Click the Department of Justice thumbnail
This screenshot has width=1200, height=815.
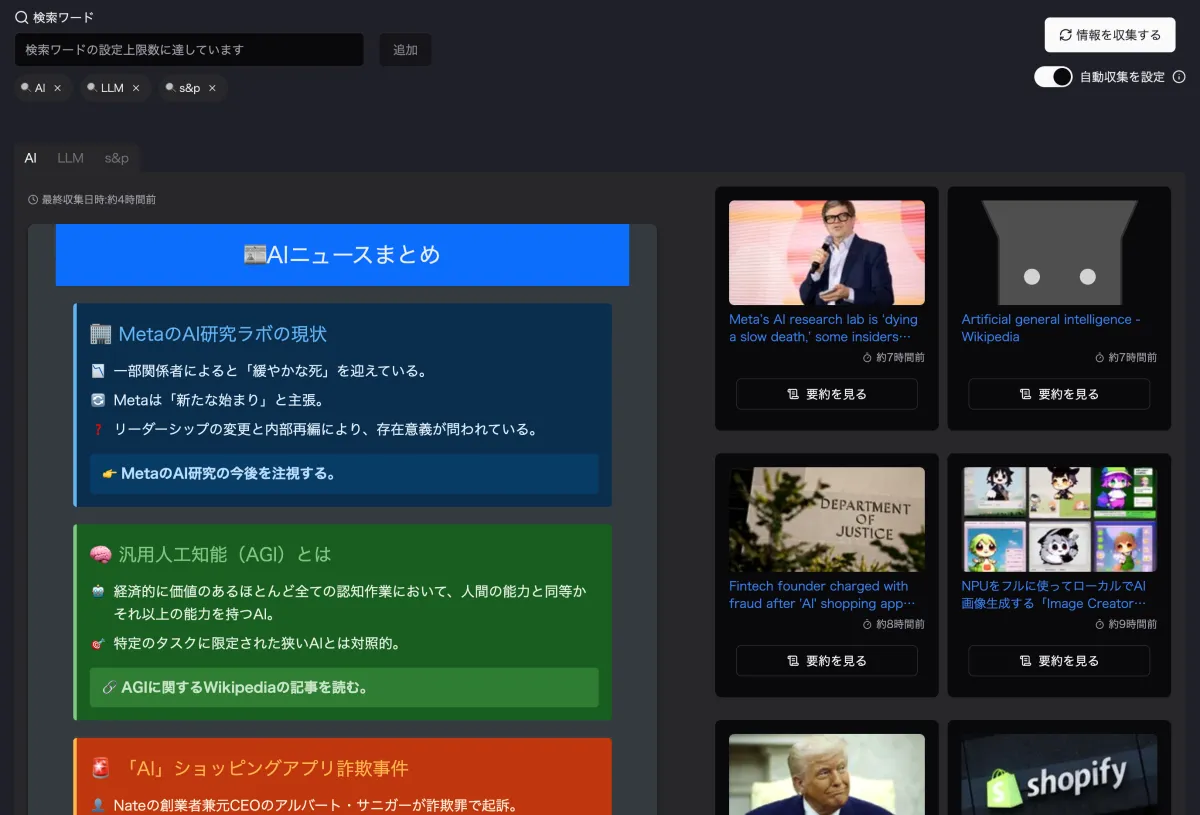click(x=826, y=520)
